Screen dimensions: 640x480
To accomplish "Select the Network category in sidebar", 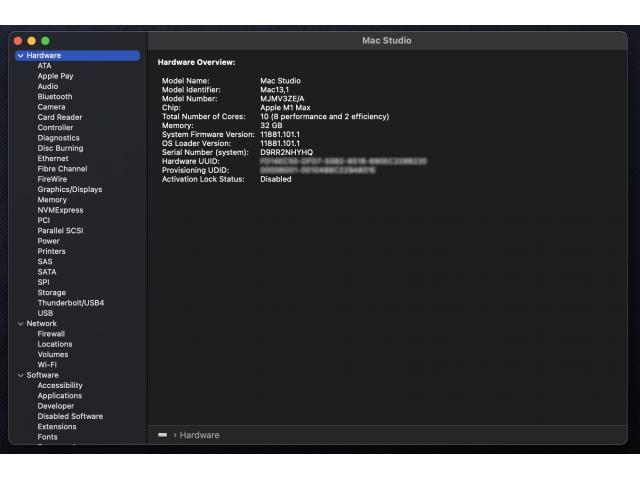I will click(x=42, y=323).
